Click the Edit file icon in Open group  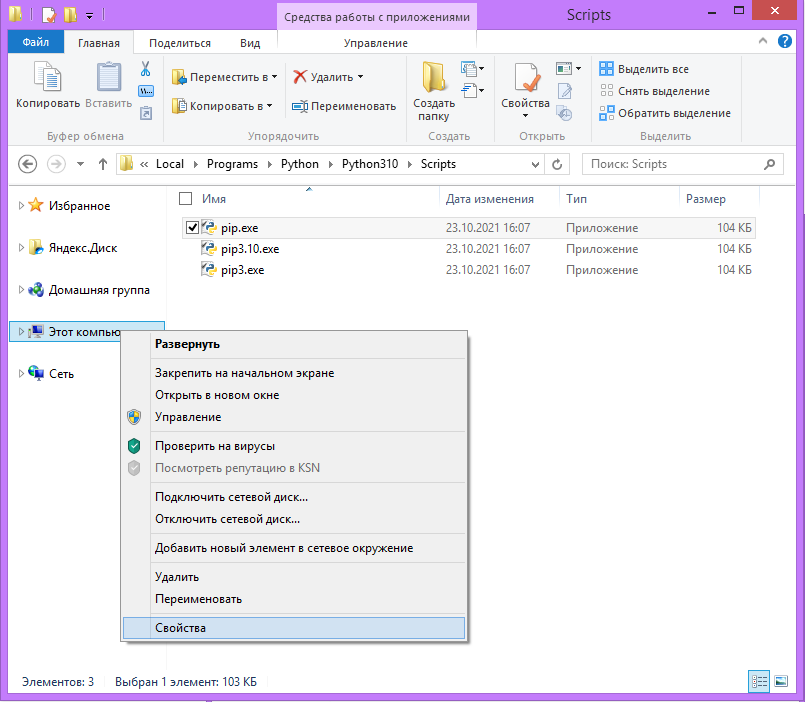click(x=565, y=91)
